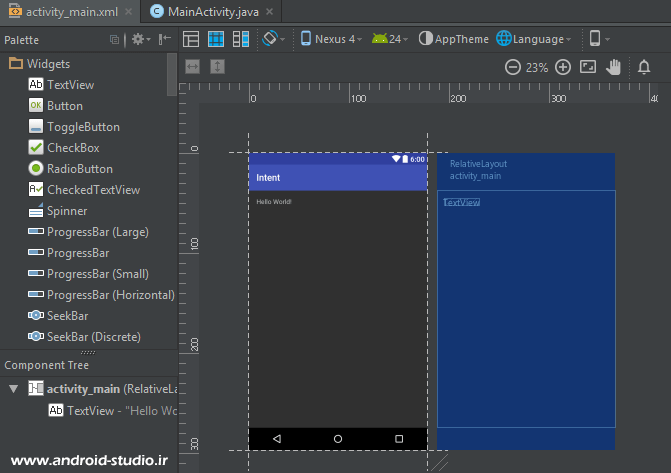Show design and blueprint views together

(241, 39)
